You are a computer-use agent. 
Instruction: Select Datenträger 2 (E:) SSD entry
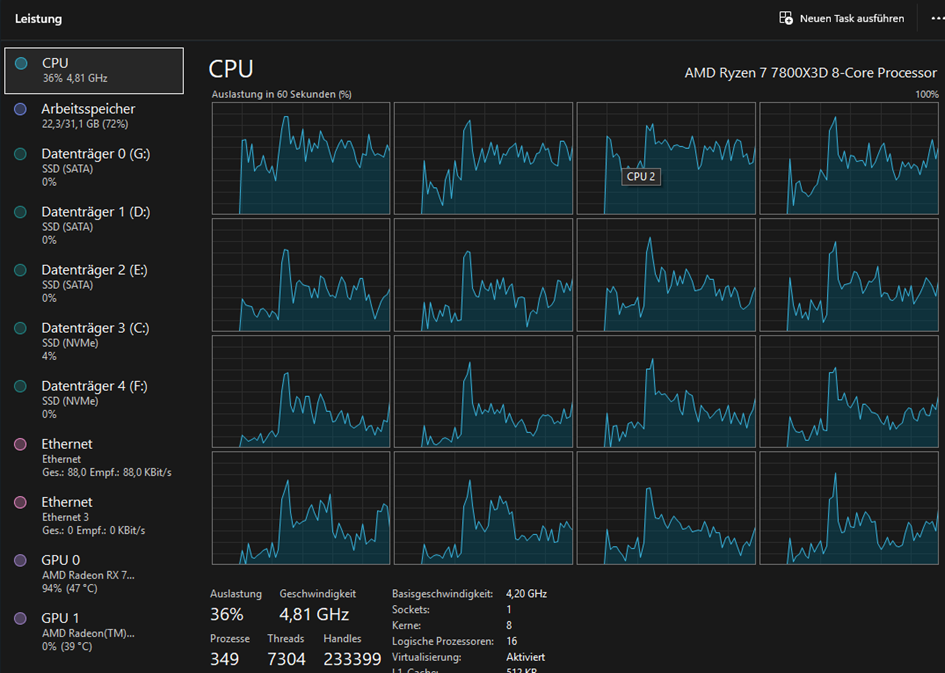pyautogui.click(x=94, y=283)
